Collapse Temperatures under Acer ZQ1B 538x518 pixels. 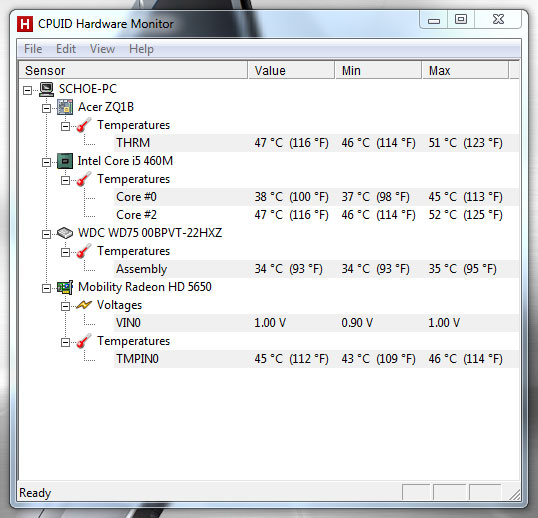65,126
